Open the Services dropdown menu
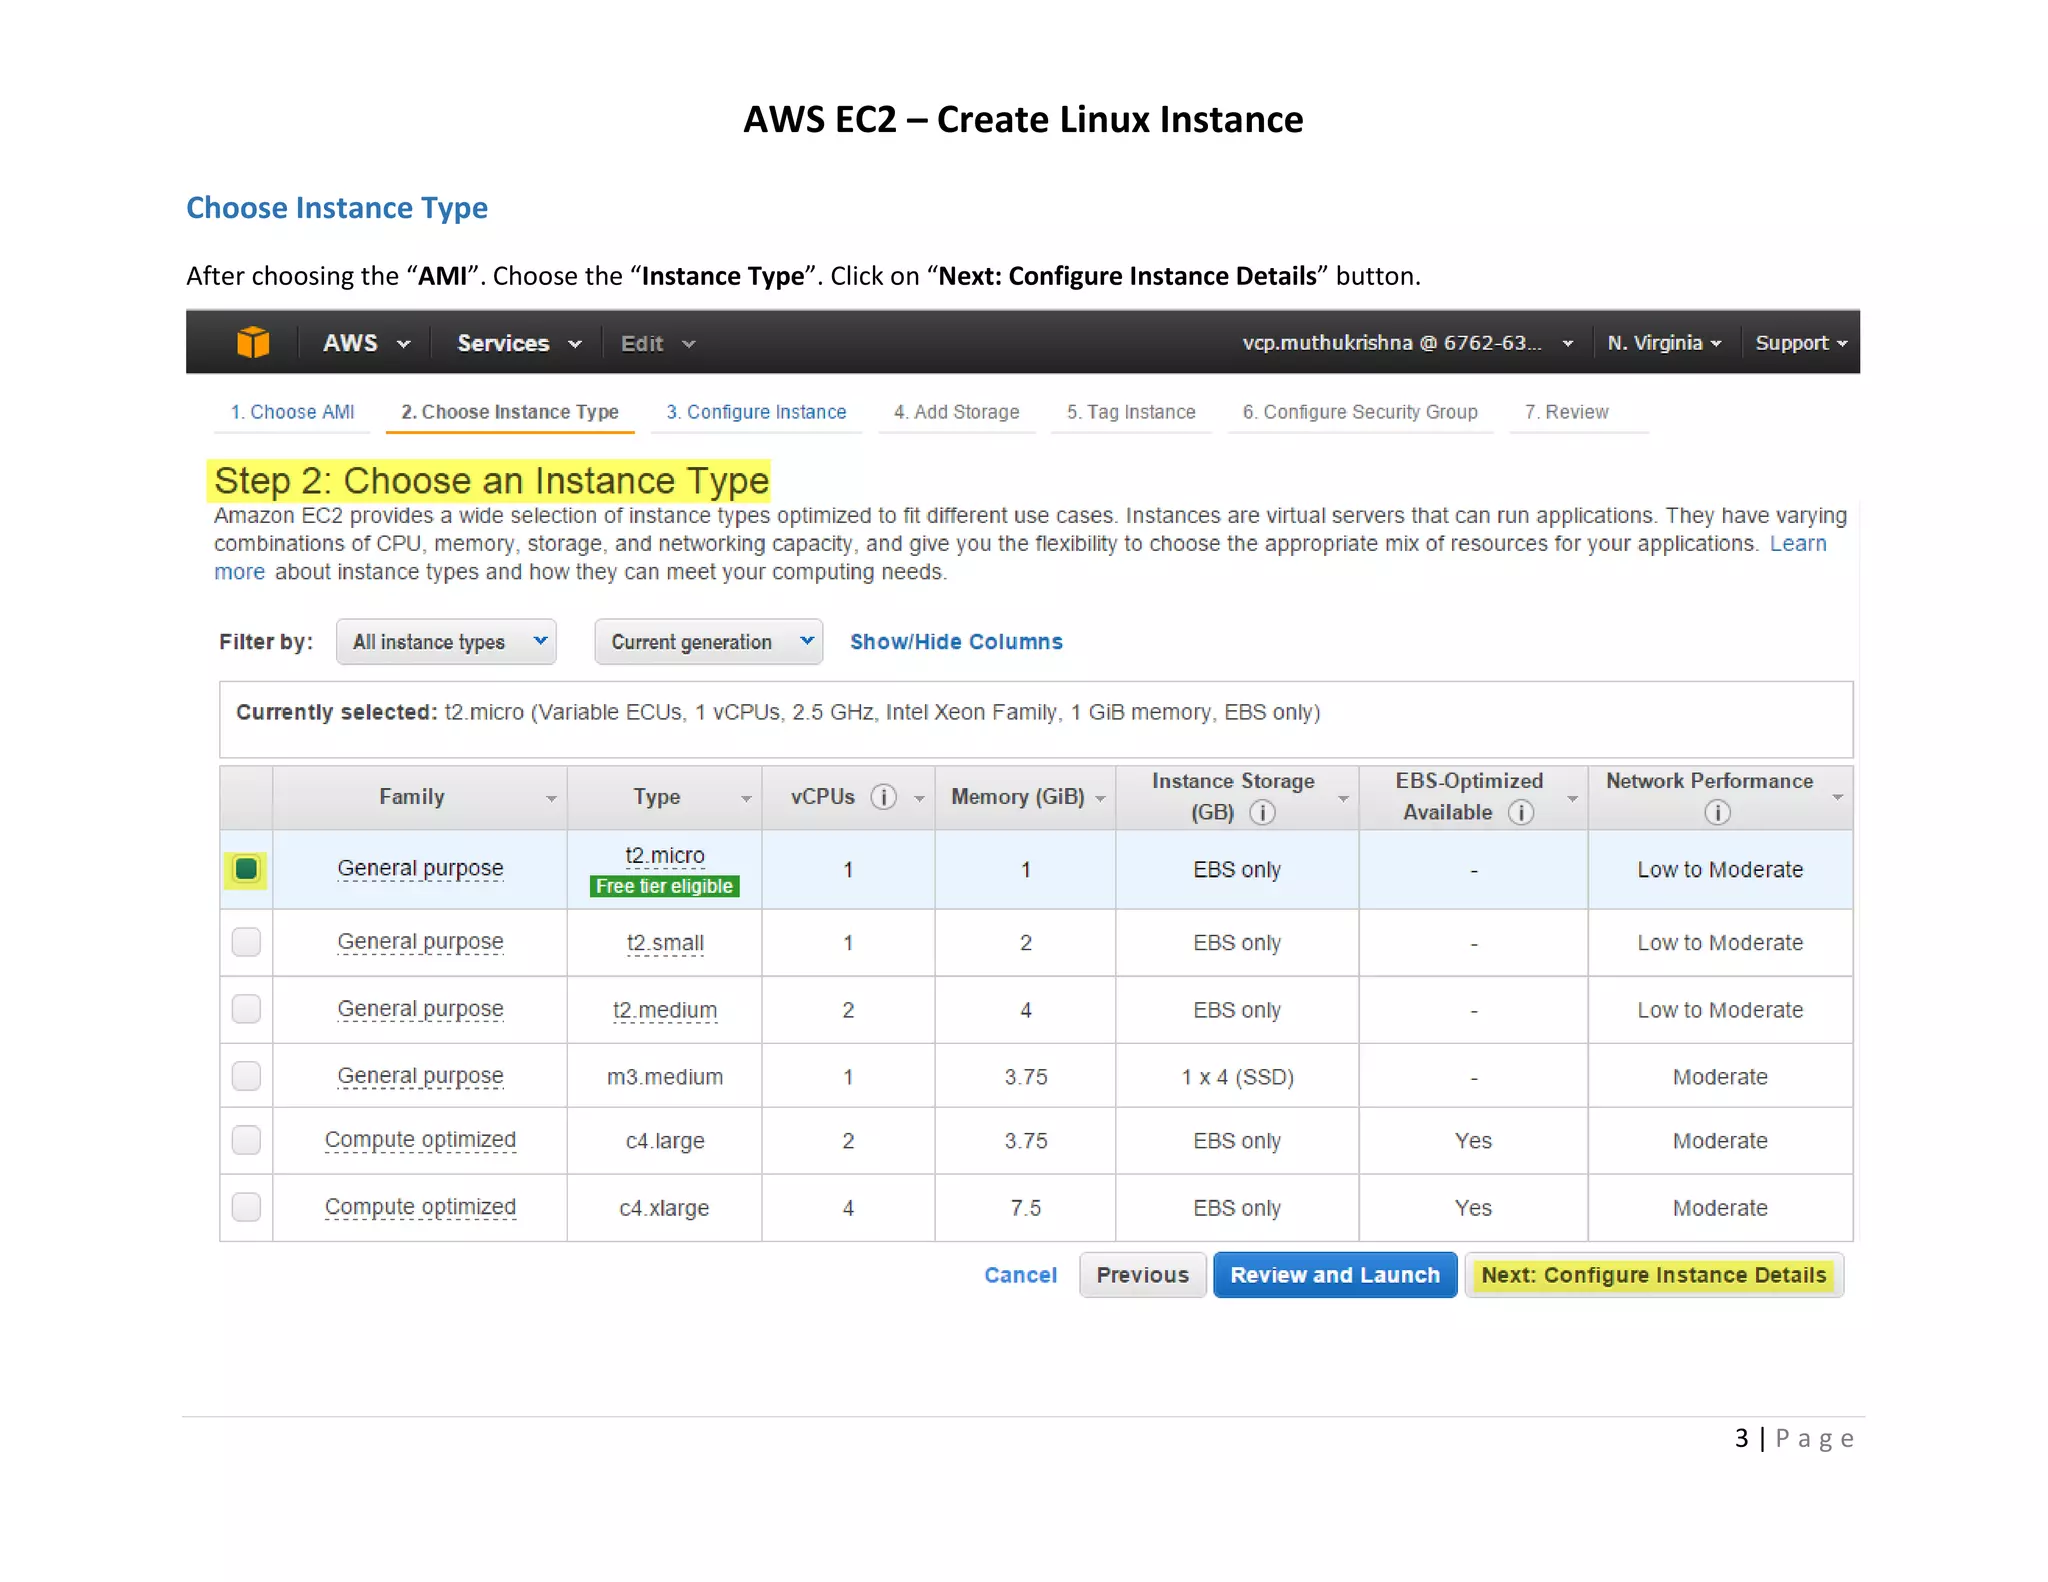 coord(519,343)
